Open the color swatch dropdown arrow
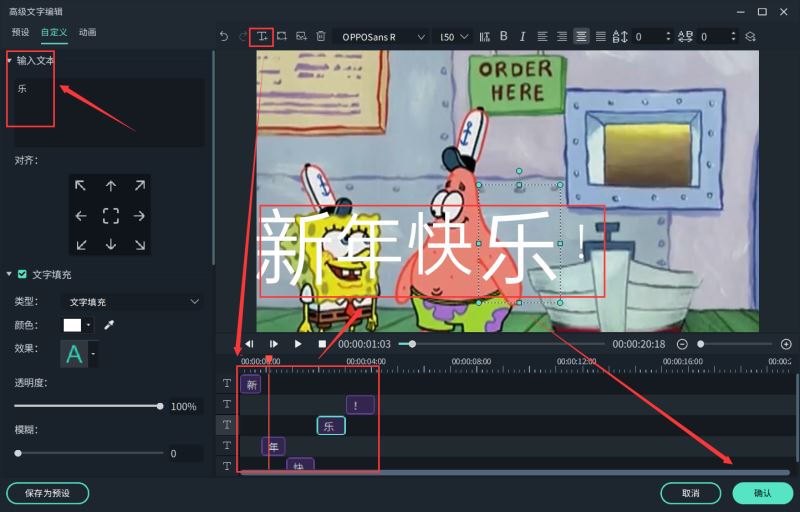800x512 pixels. tap(88, 325)
